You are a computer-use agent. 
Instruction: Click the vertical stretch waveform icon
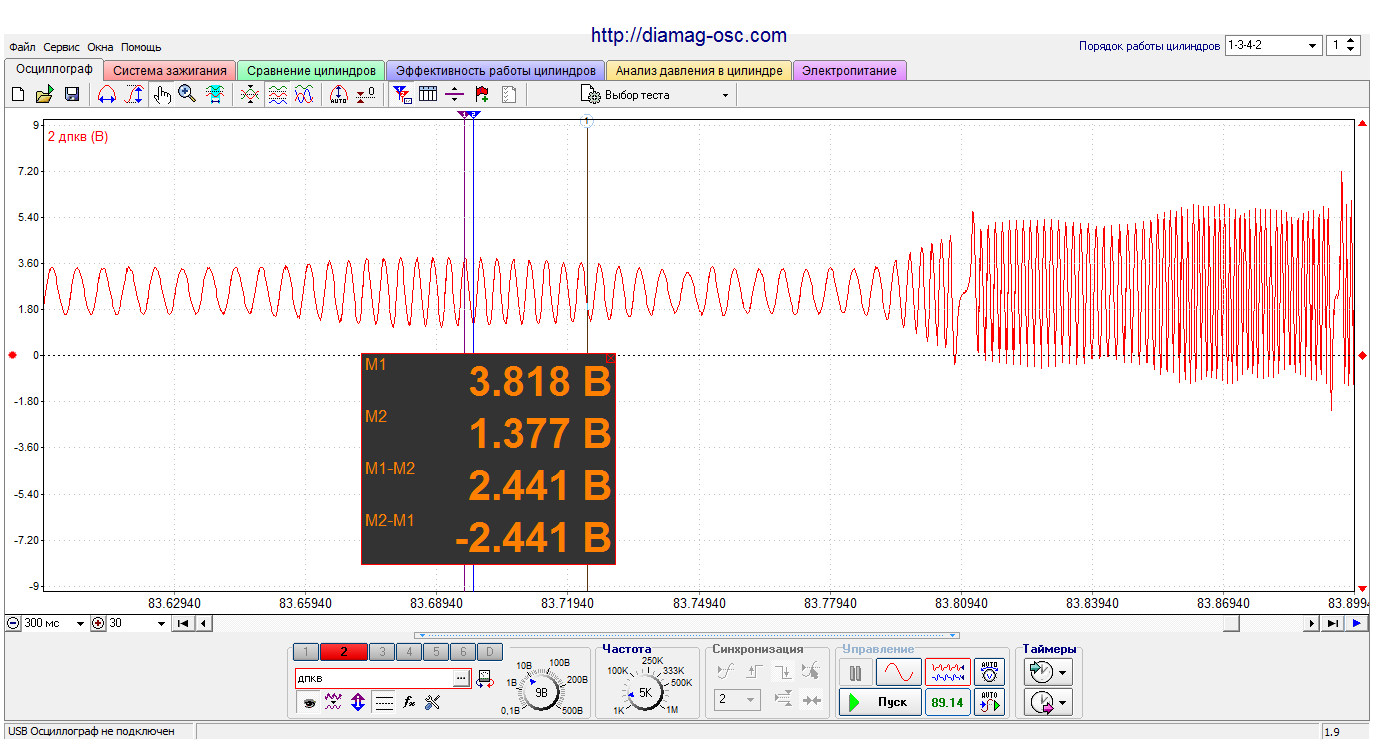[x=133, y=94]
